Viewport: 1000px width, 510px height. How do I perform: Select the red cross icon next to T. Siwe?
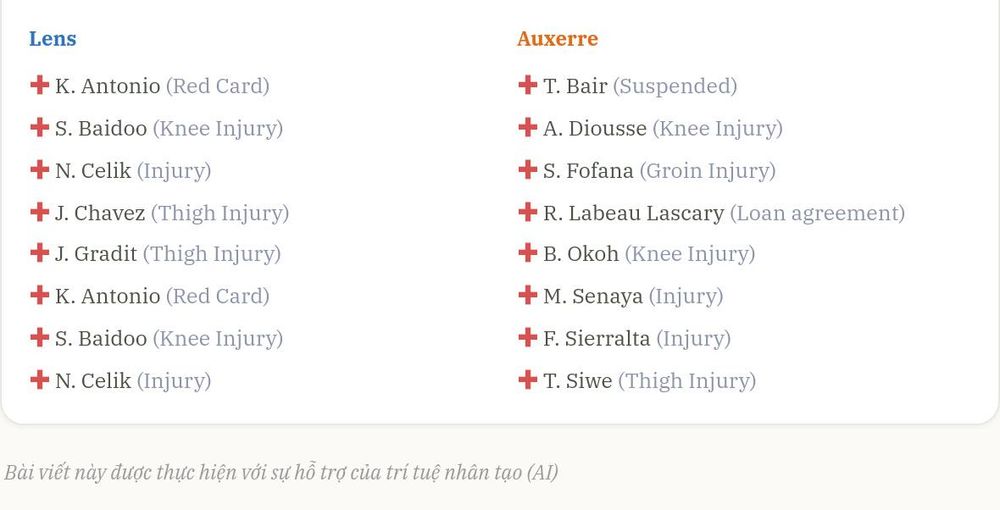coord(527,380)
